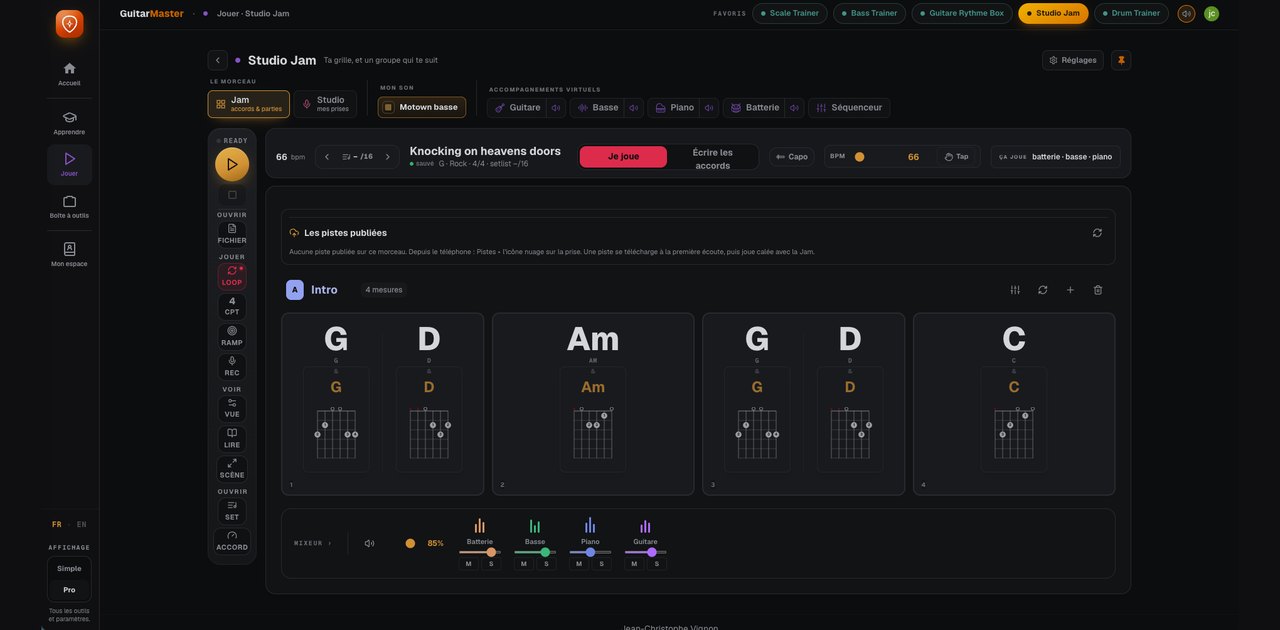Image resolution: width=1280 pixels, height=630 pixels.
Task: Mute the Basse mixer channel
Action: (x=523, y=564)
